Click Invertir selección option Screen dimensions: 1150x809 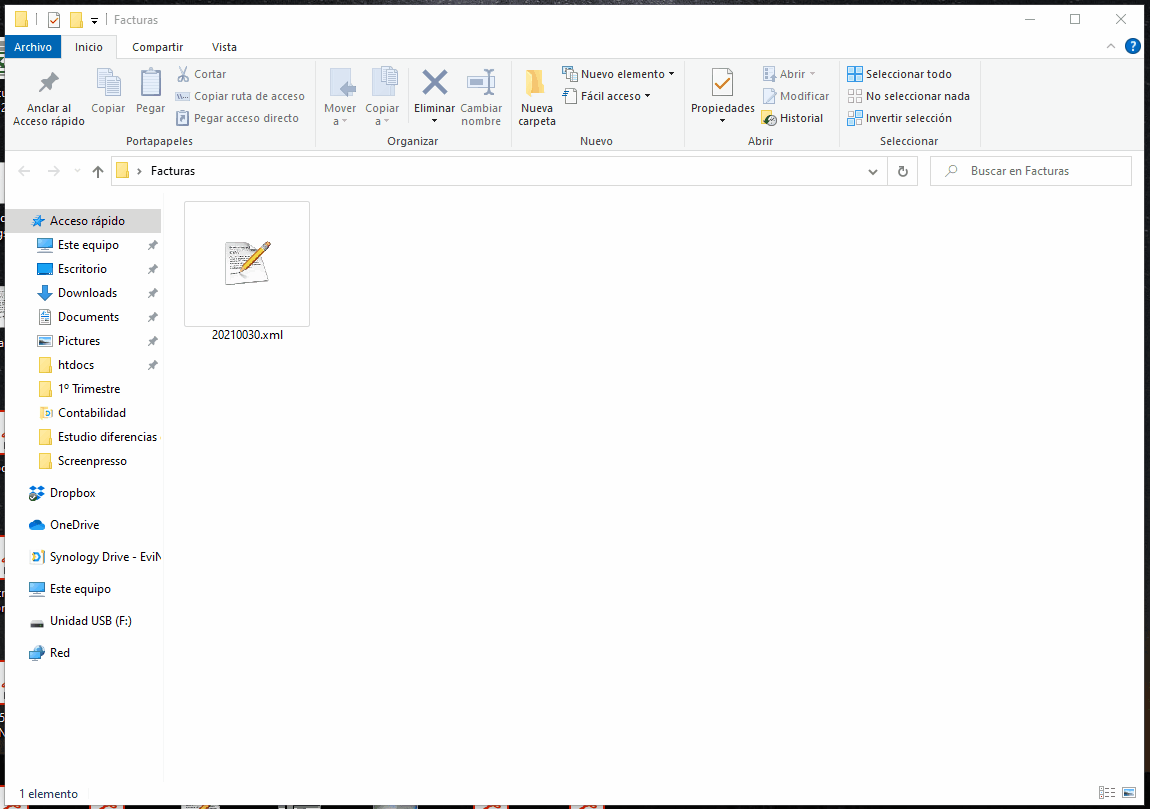[899, 118]
